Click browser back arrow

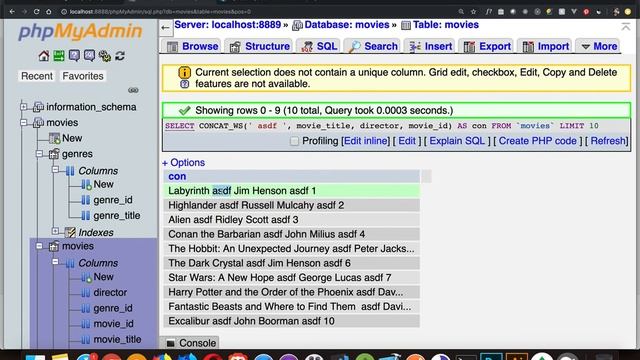tap(12, 12)
